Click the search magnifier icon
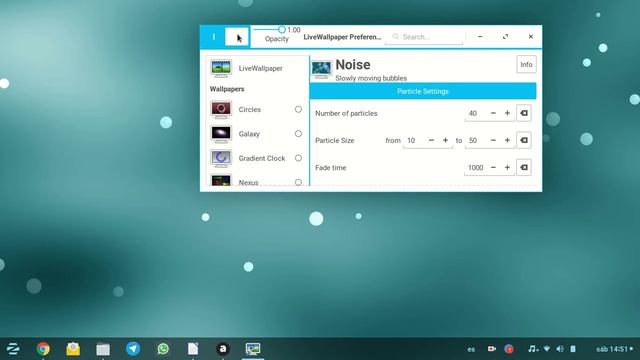 pos(395,37)
